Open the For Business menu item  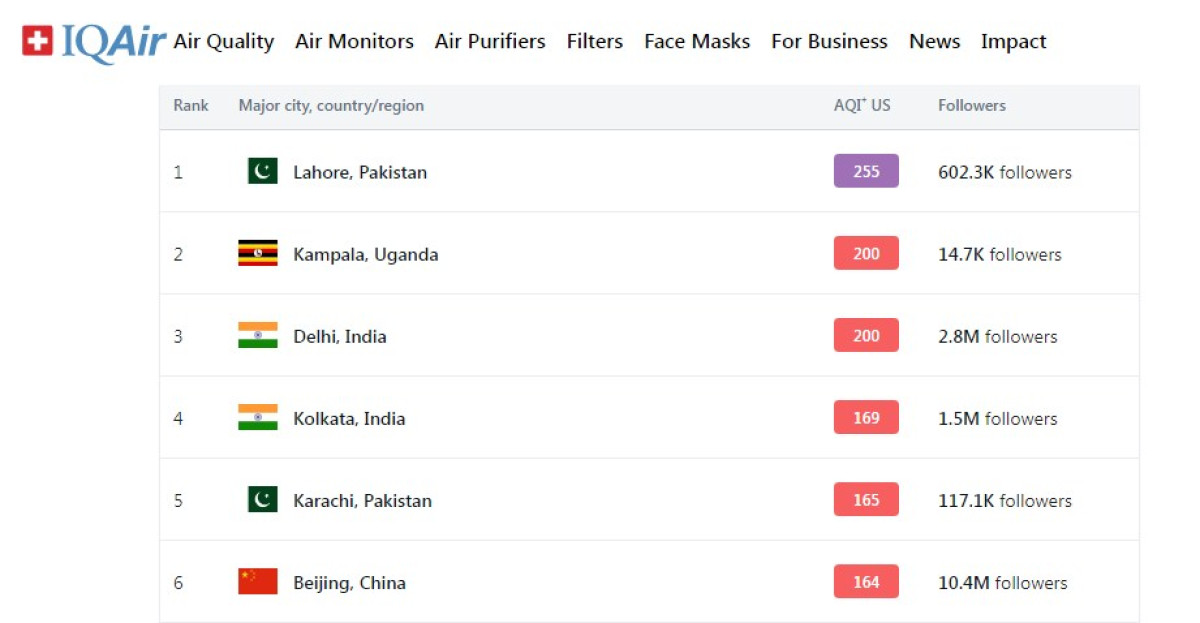[829, 42]
